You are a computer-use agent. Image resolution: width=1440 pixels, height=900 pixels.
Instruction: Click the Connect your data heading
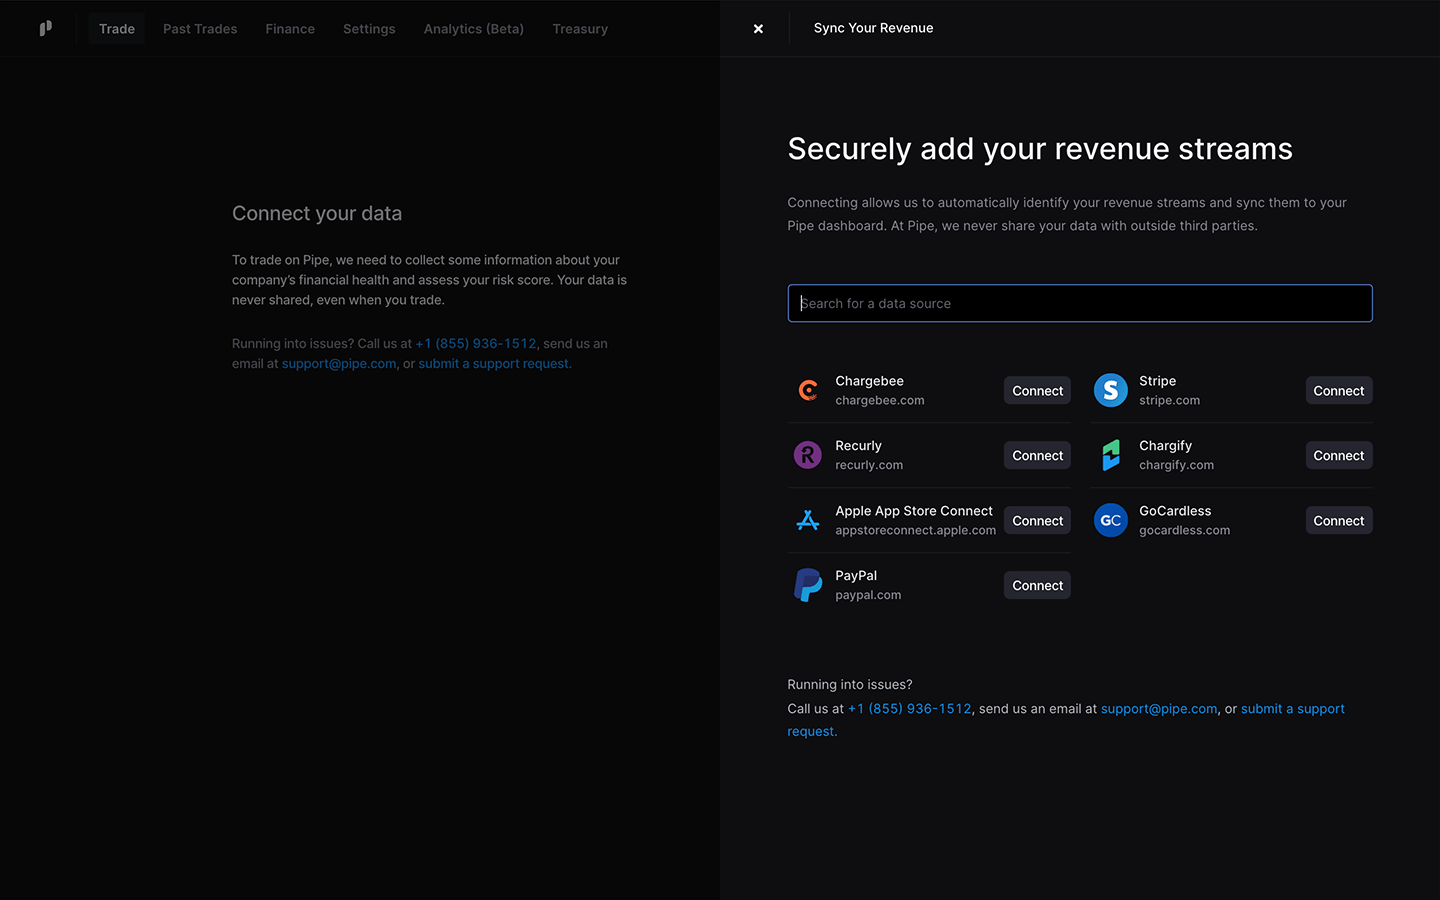tap(317, 213)
